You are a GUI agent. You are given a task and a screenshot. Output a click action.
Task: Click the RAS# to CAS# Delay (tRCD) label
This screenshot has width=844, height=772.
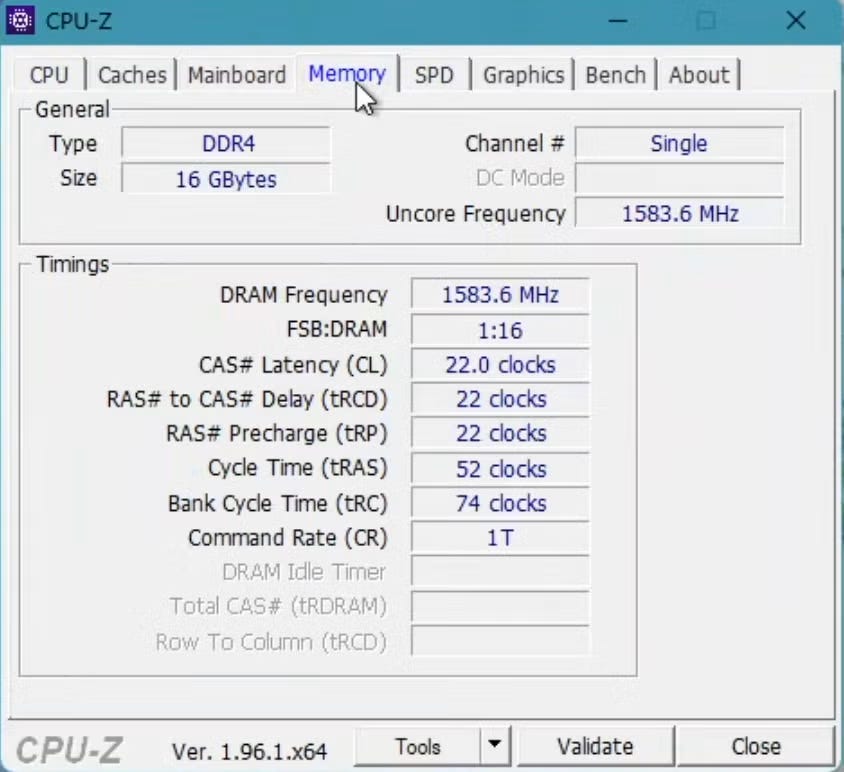[x=247, y=399]
